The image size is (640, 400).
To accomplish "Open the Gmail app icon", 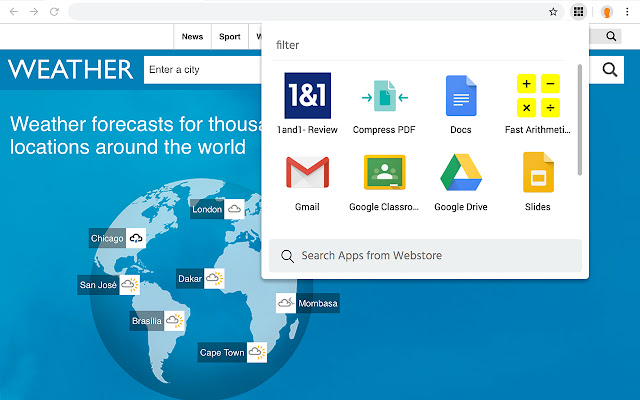I will 307,172.
